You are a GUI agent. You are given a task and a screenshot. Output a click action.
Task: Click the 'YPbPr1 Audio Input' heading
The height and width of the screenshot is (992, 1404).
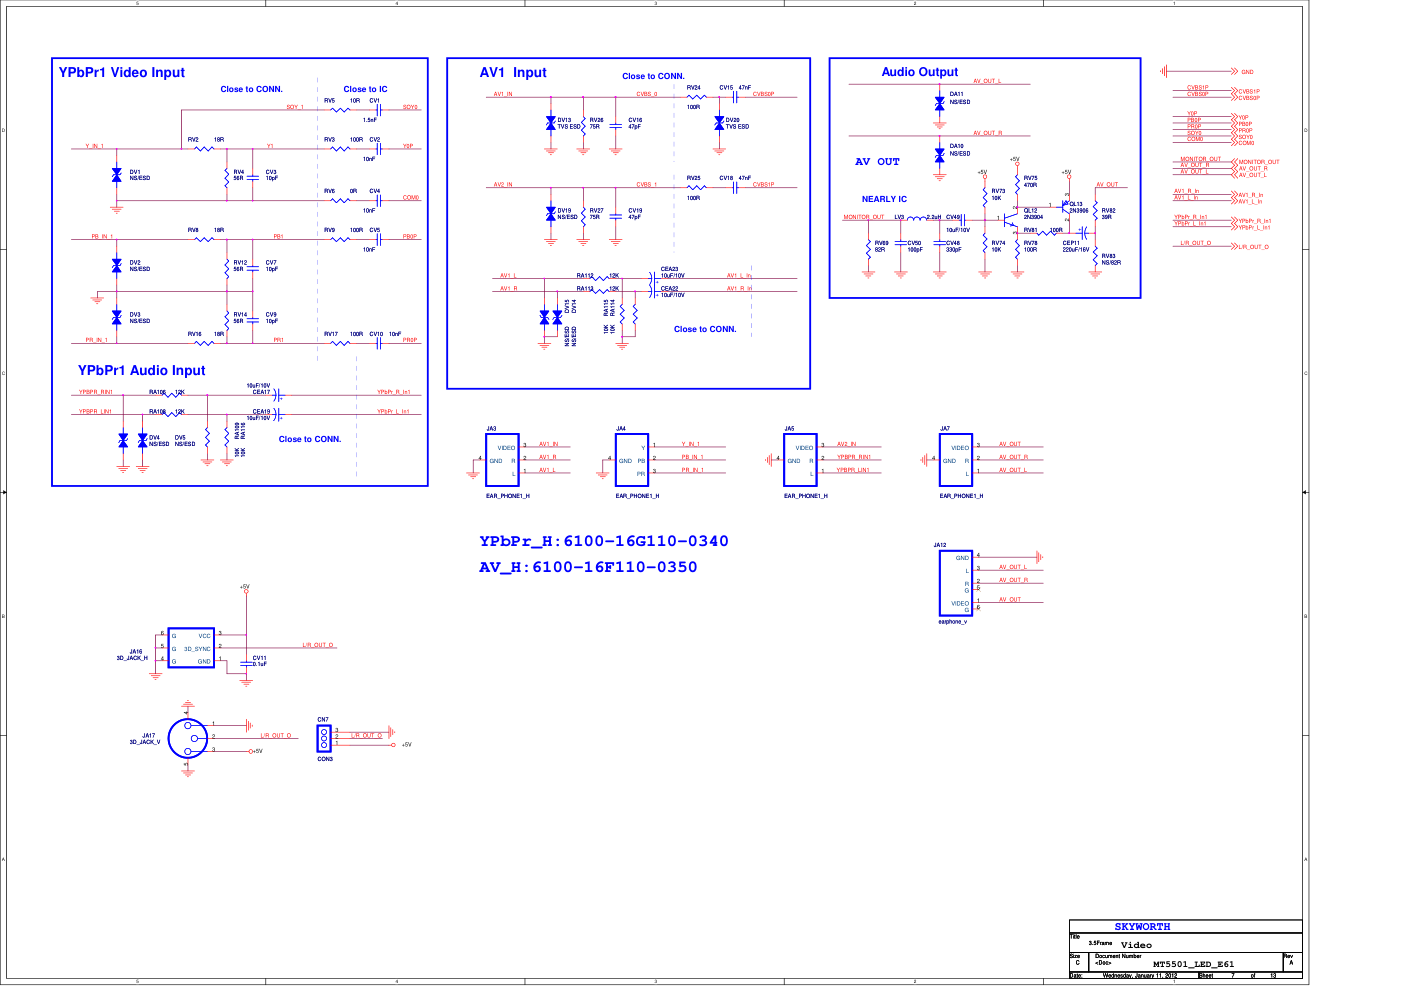pos(142,370)
